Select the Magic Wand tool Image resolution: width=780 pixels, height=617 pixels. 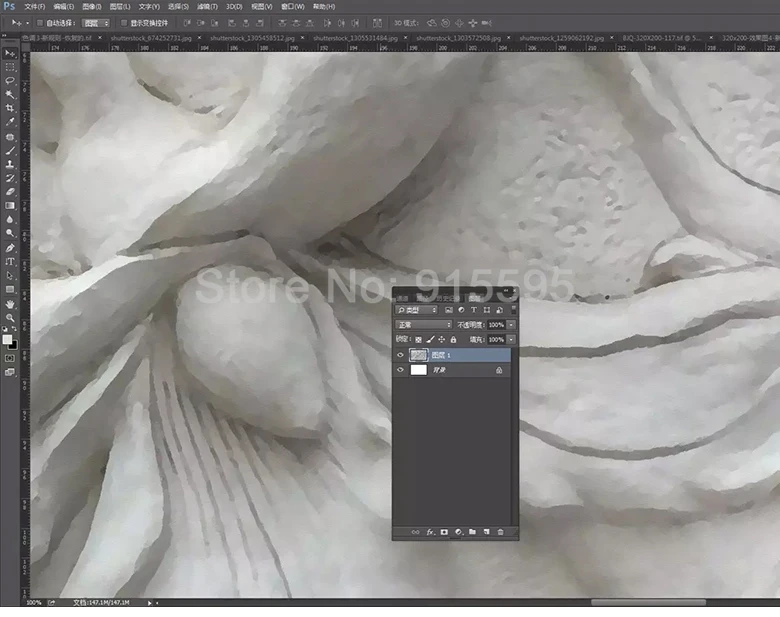tap(10, 94)
